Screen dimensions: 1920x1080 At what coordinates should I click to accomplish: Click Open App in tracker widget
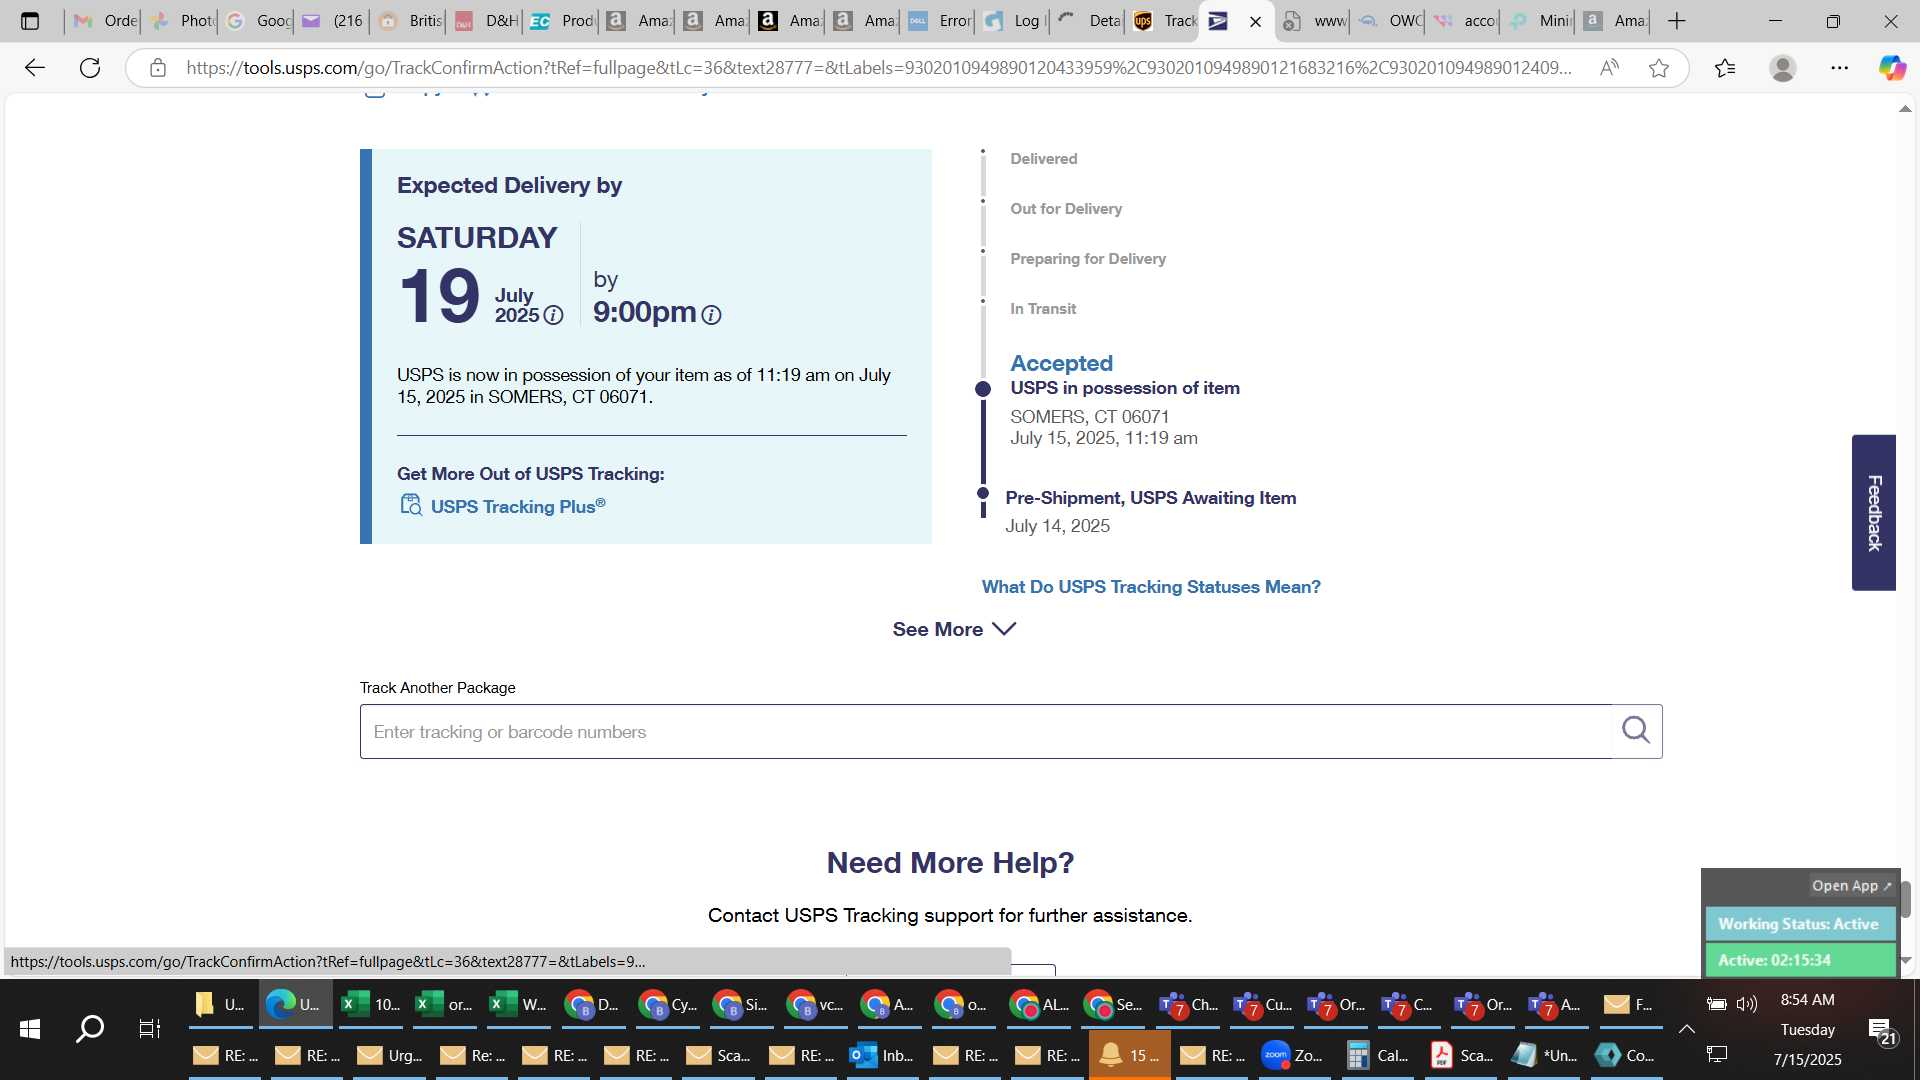1851,886
